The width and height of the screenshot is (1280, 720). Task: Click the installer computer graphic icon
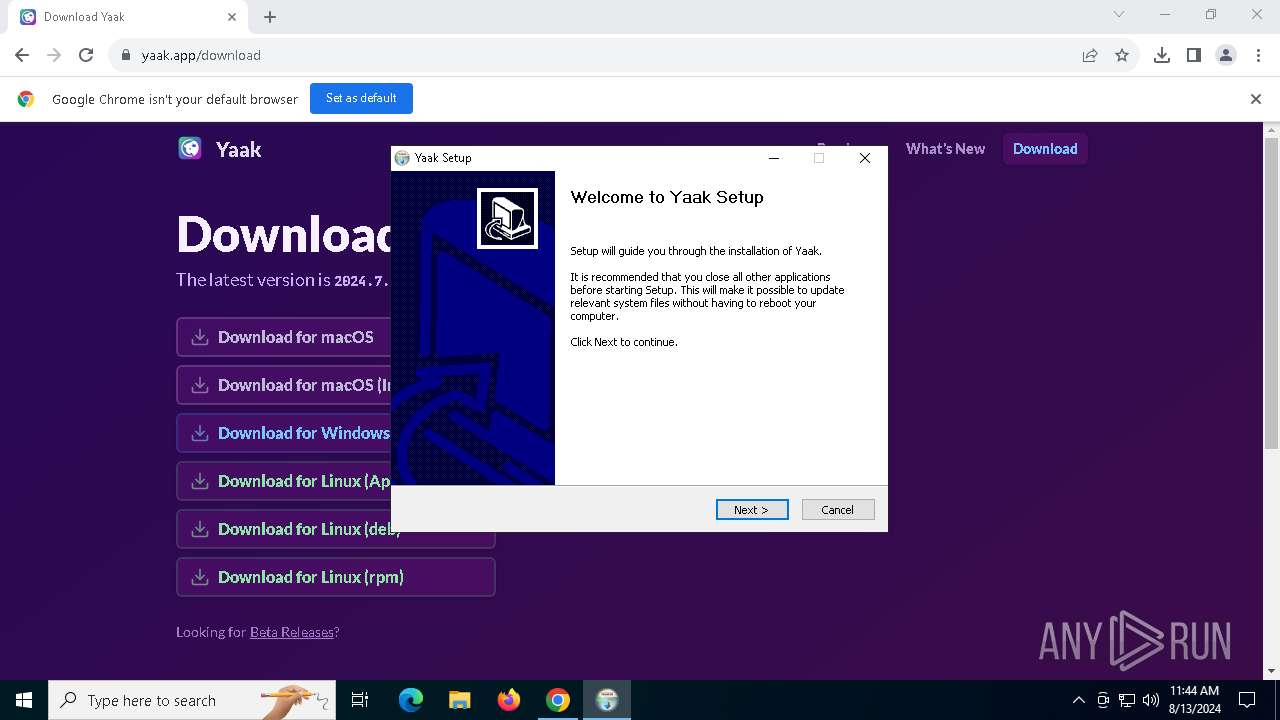508,218
